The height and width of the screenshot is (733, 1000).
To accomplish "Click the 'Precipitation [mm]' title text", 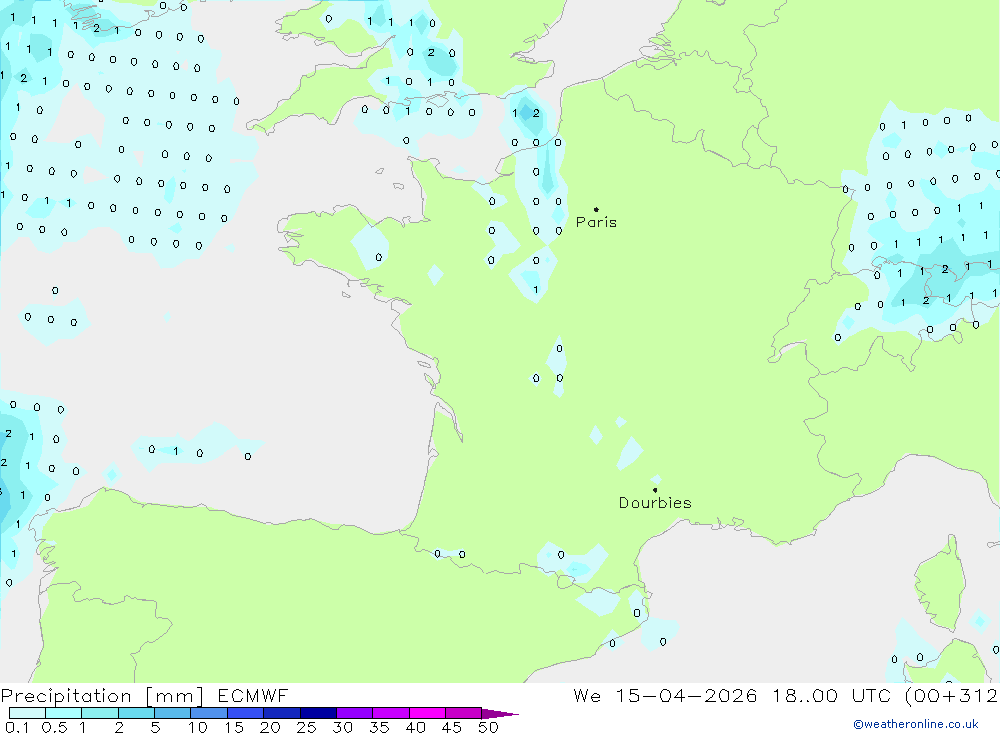I will point(102,695).
